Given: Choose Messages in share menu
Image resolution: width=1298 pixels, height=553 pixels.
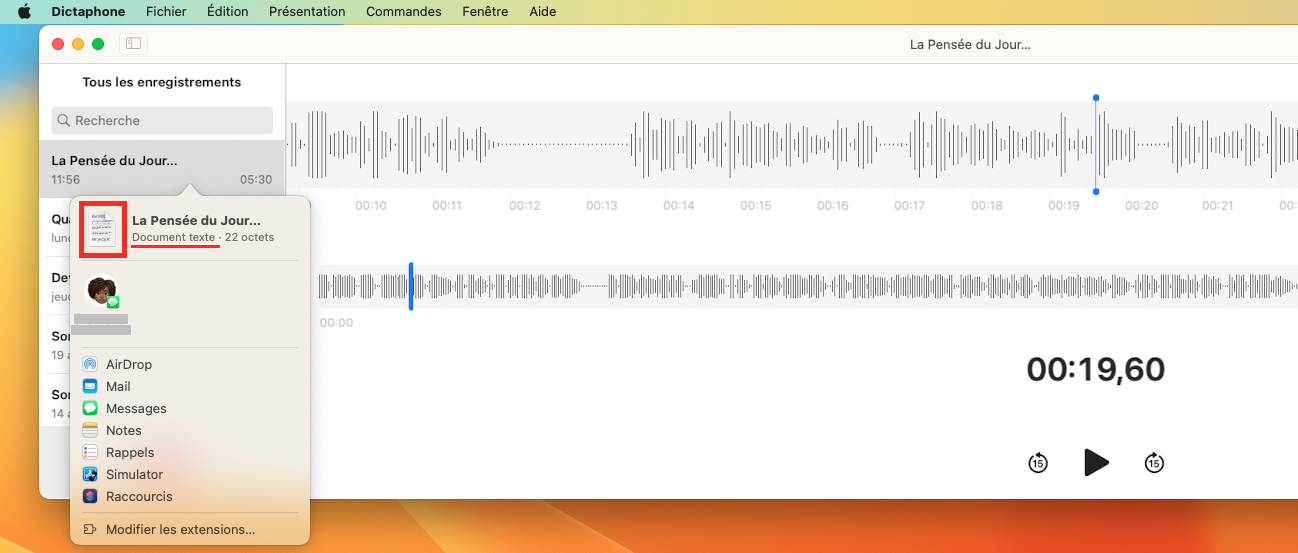Looking at the screenshot, I should pos(136,409).
